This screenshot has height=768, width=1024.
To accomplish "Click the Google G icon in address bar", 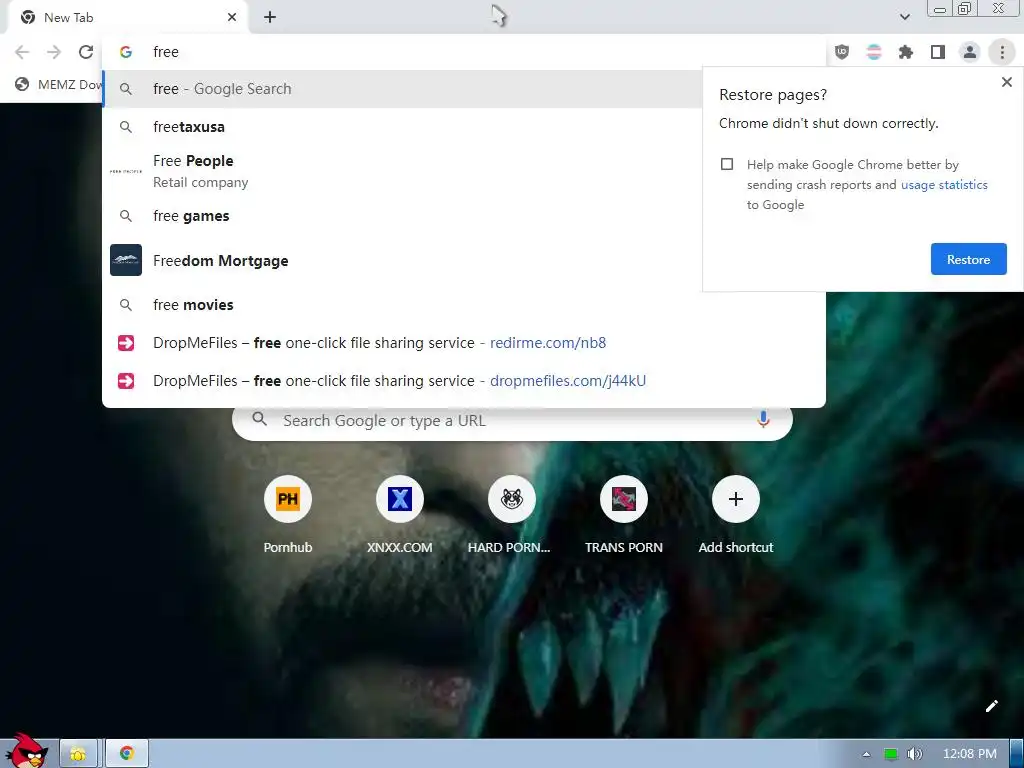I will (126, 52).
